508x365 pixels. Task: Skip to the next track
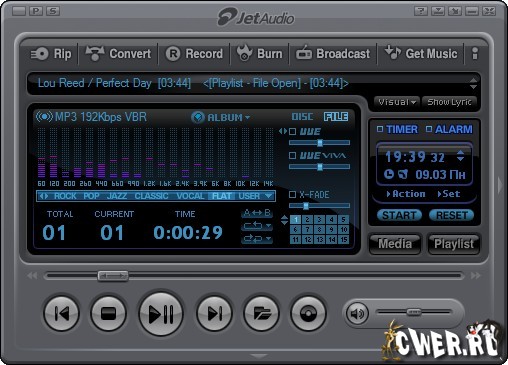pyautogui.click(x=214, y=314)
